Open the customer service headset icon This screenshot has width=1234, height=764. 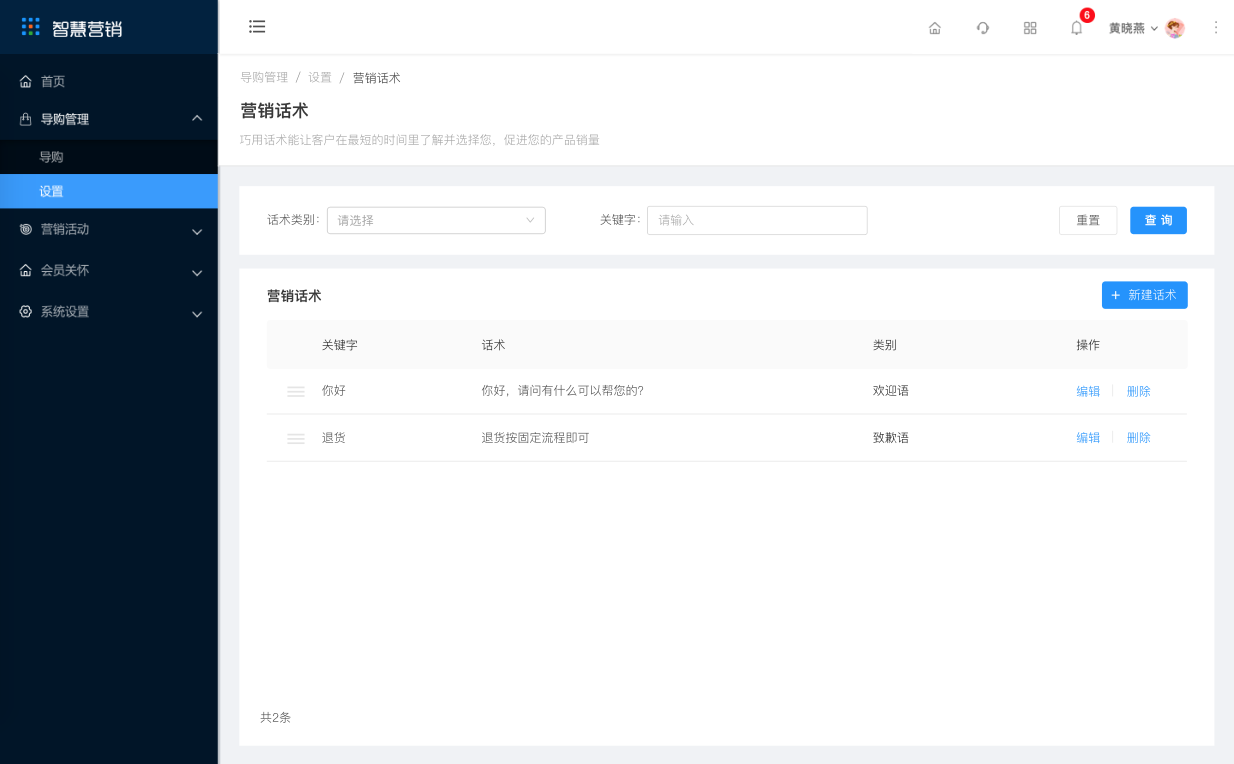[983, 28]
